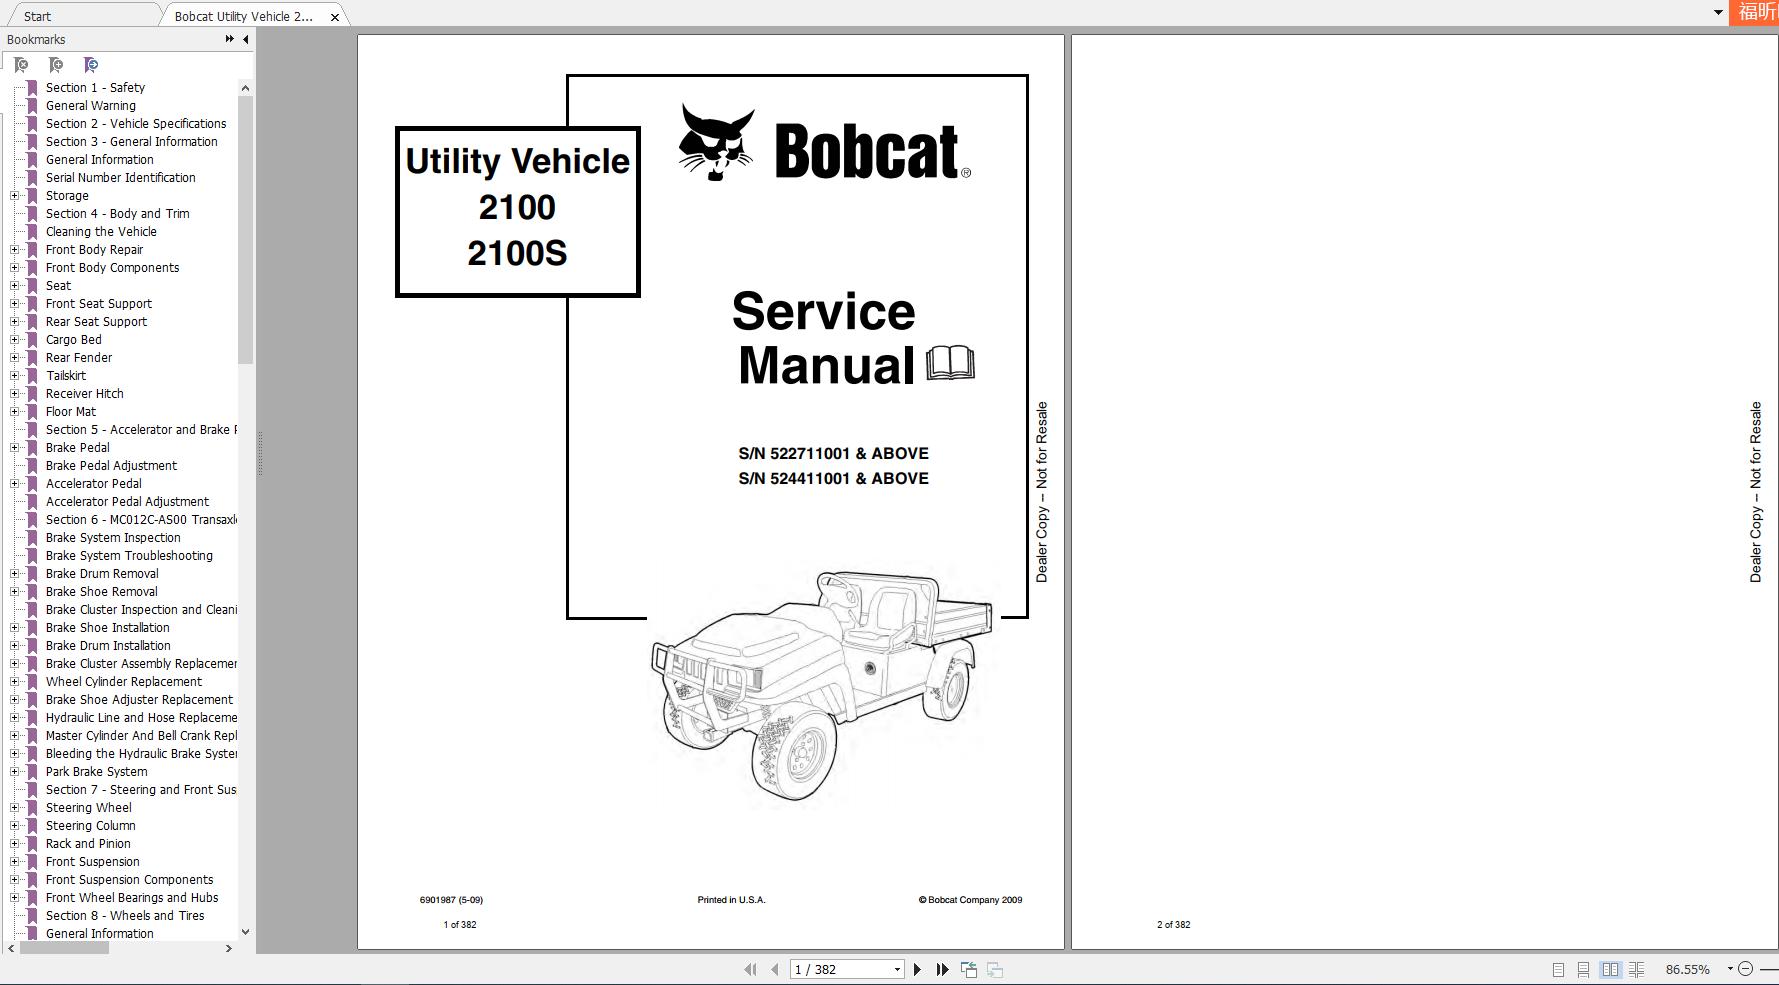Expand the current bookmark in the tree

click(x=90, y=65)
